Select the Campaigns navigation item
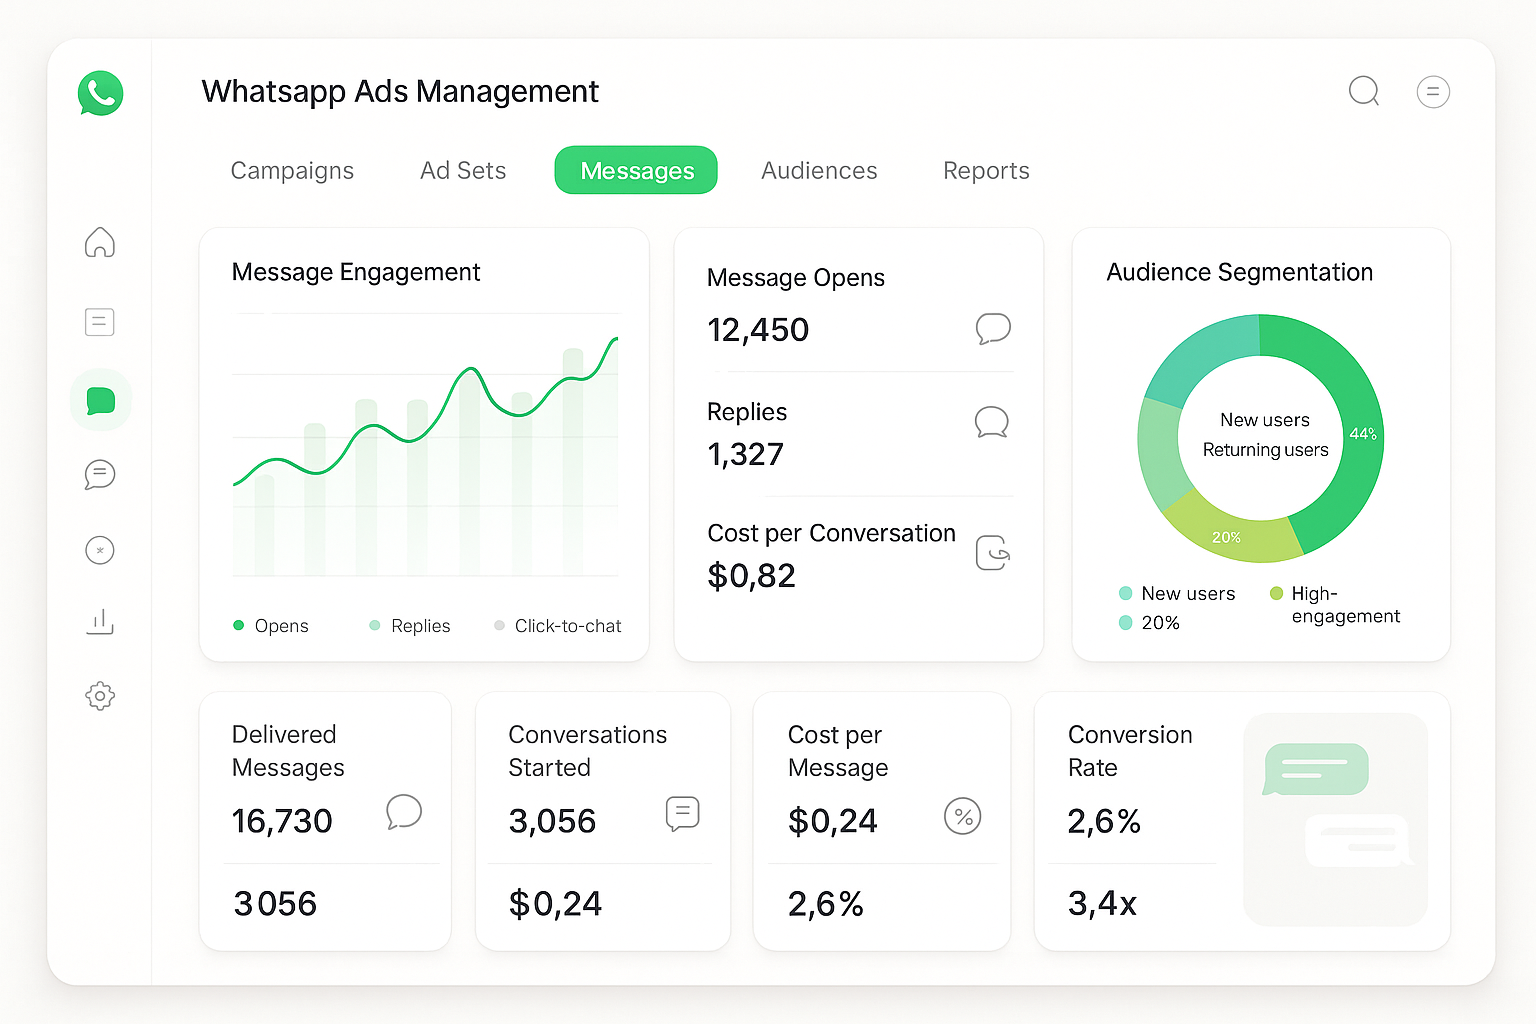The width and height of the screenshot is (1536, 1024). tap(292, 170)
